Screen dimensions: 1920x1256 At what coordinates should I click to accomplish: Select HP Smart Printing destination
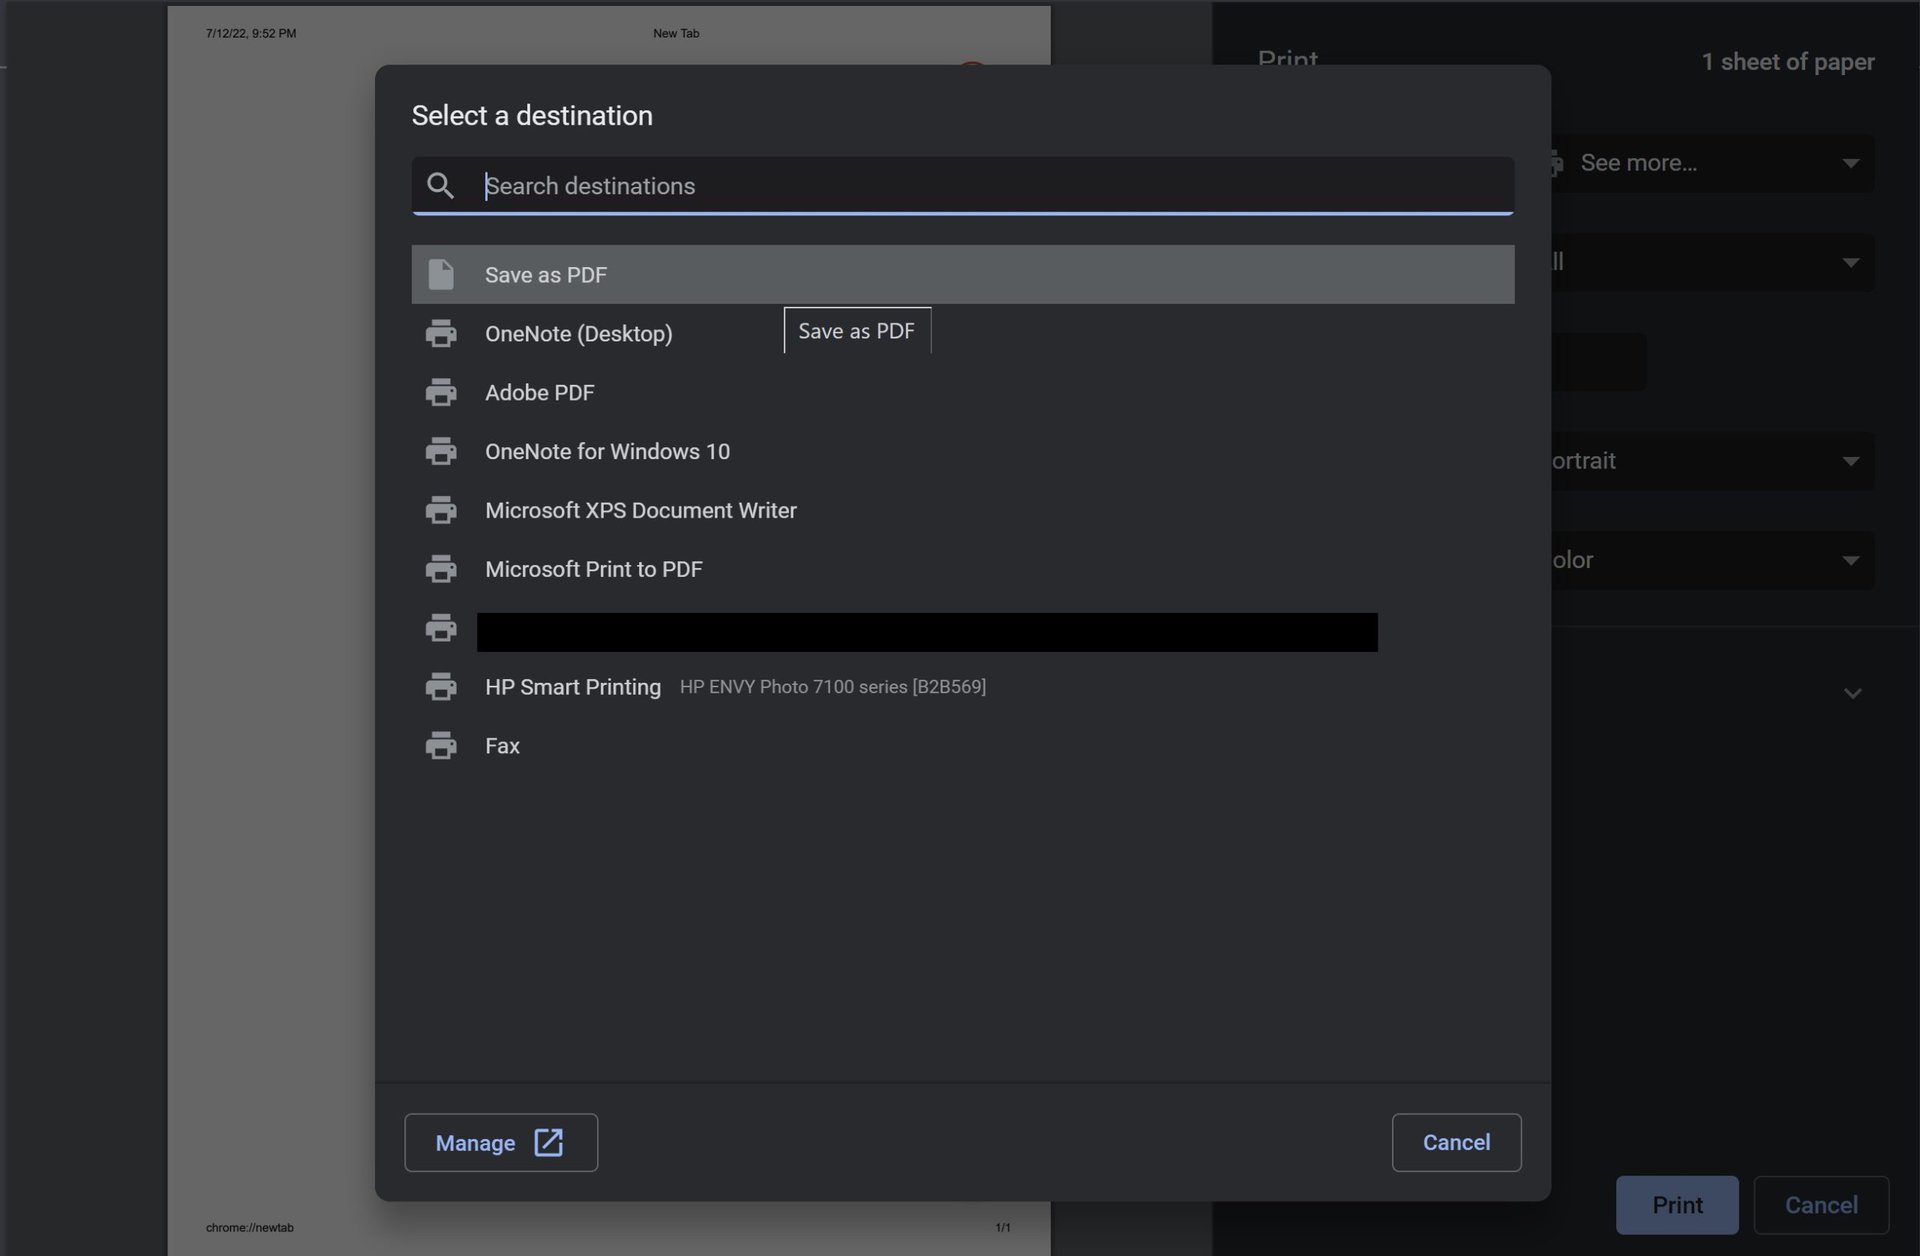(x=962, y=687)
